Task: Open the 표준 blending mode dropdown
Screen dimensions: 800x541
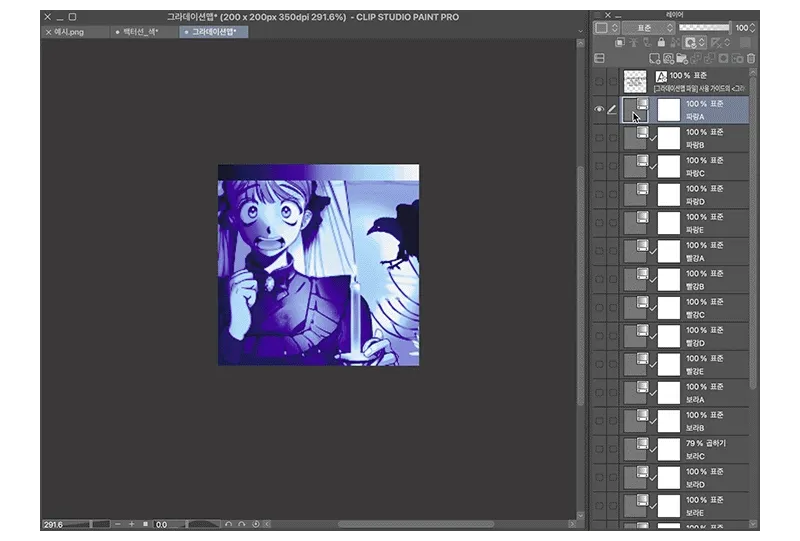Action: (x=649, y=28)
